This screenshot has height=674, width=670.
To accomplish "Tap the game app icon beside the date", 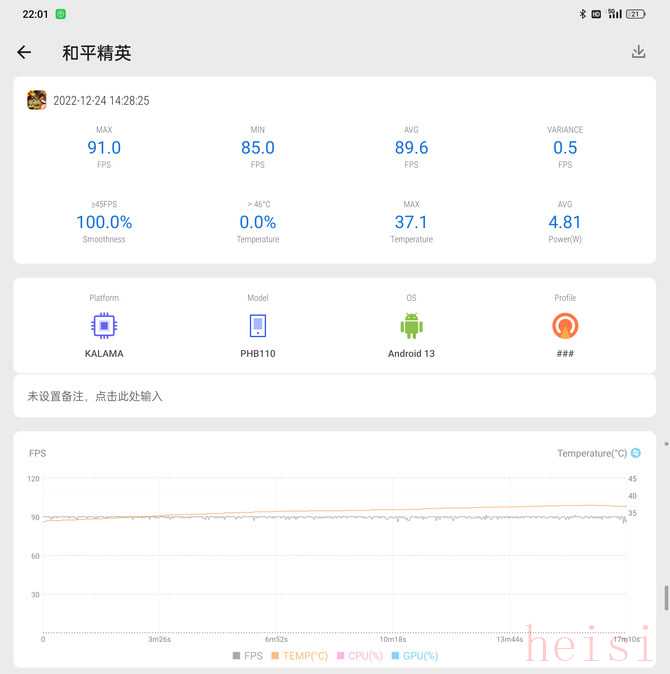I will click(37, 100).
